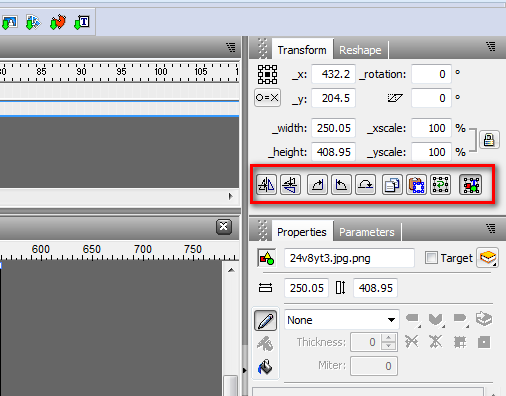Click the import icon with blue play arrow
The width and height of the screenshot is (506, 396).
pos(33,22)
